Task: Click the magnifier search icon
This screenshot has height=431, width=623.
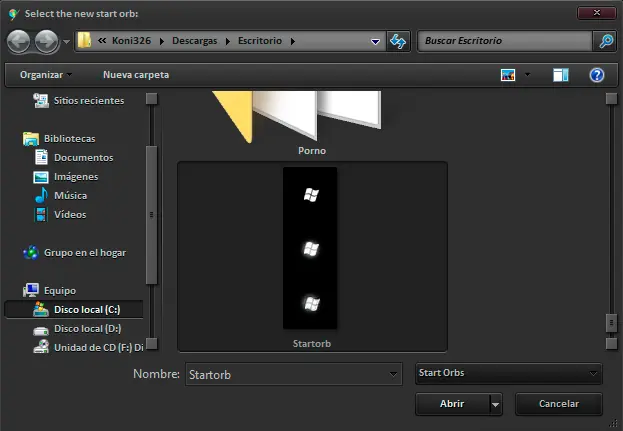Action: point(606,41)
